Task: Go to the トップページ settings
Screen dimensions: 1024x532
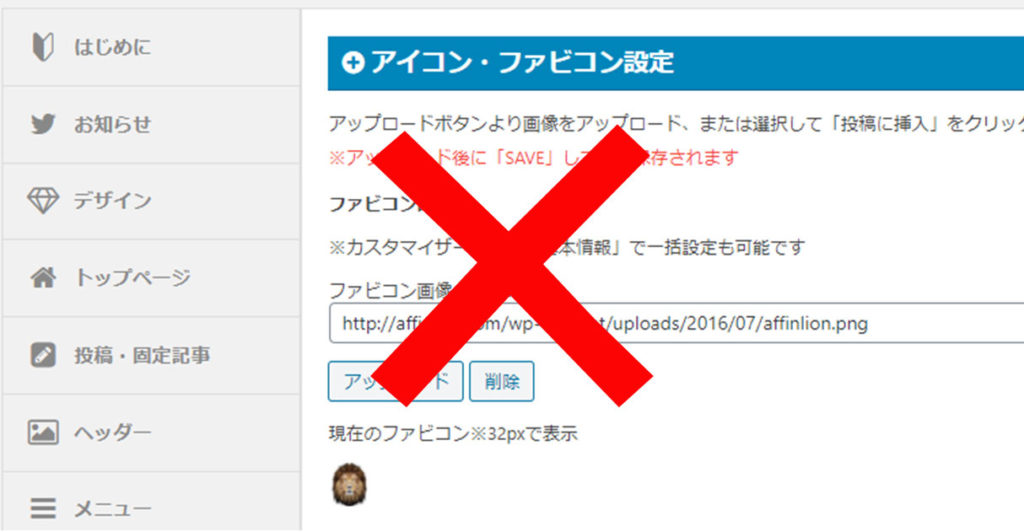Action: click(151, 278)
